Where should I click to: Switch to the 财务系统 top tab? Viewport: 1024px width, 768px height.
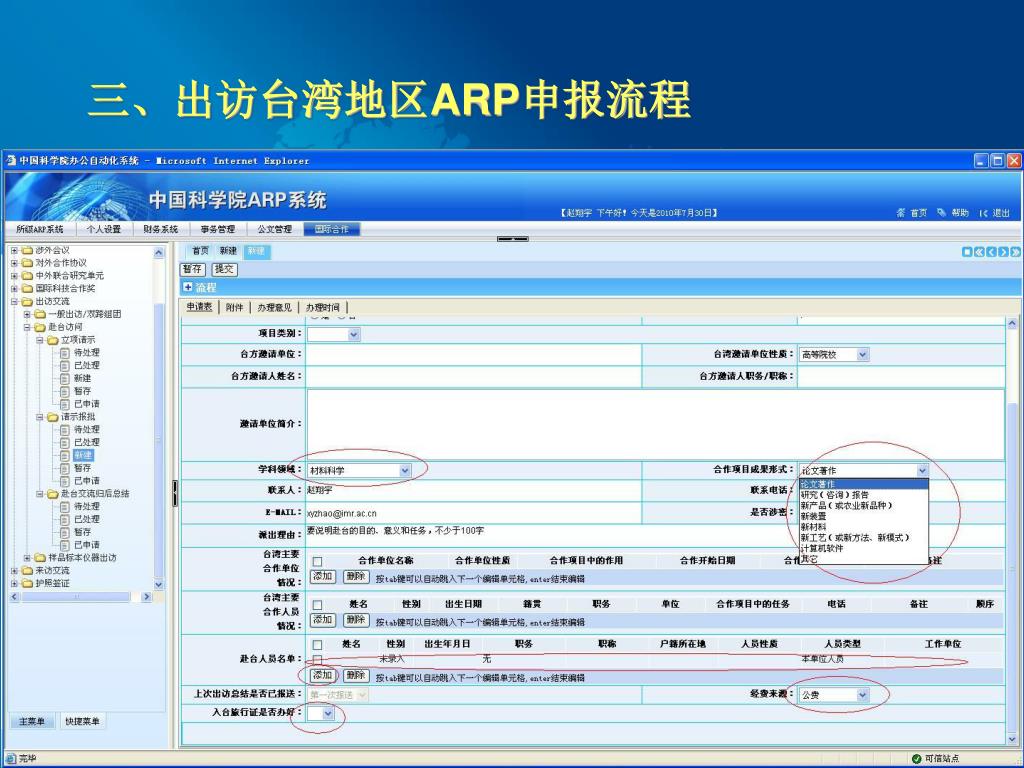click(x=161, y=229)
